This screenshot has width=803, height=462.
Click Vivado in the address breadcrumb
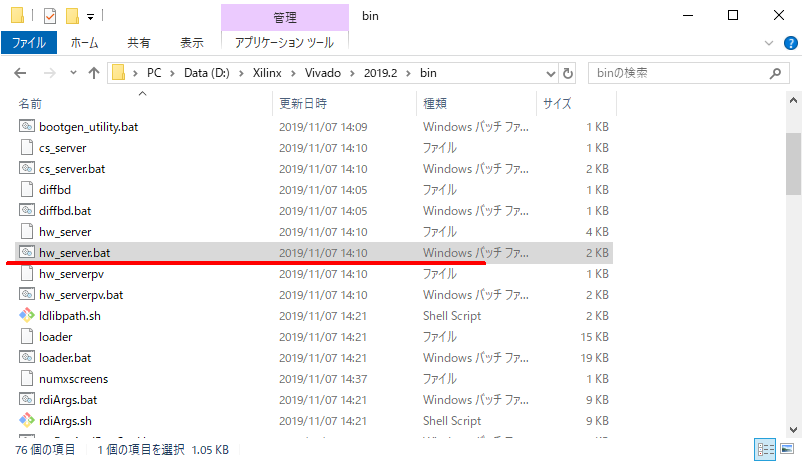(x=323, y=73)
